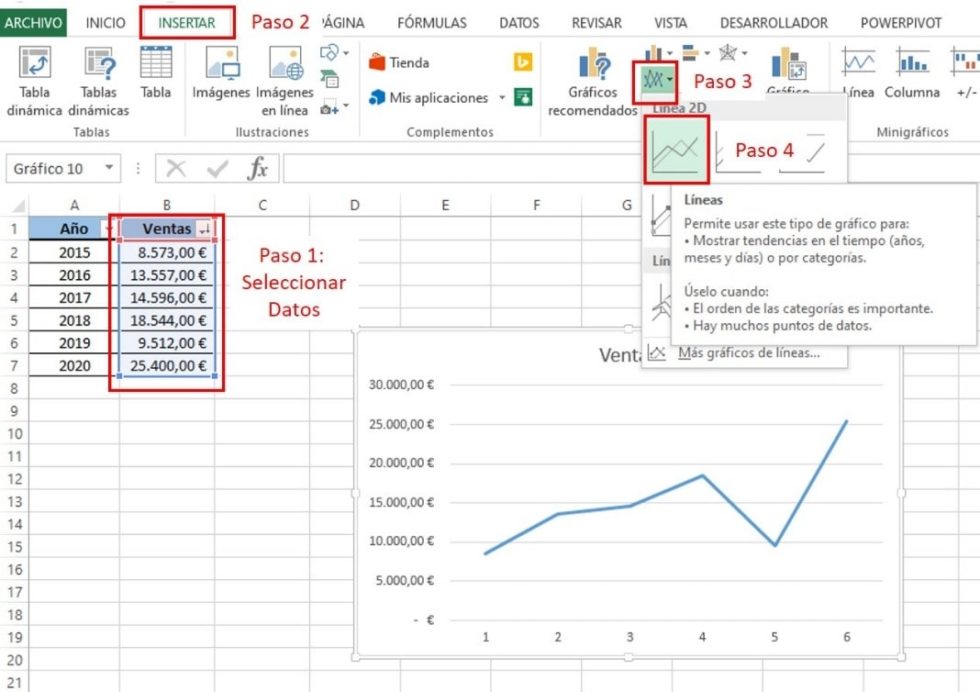This screenshot has height=692, width=980.
Task: Click the Año header cell
Action: tap(74, 229)
